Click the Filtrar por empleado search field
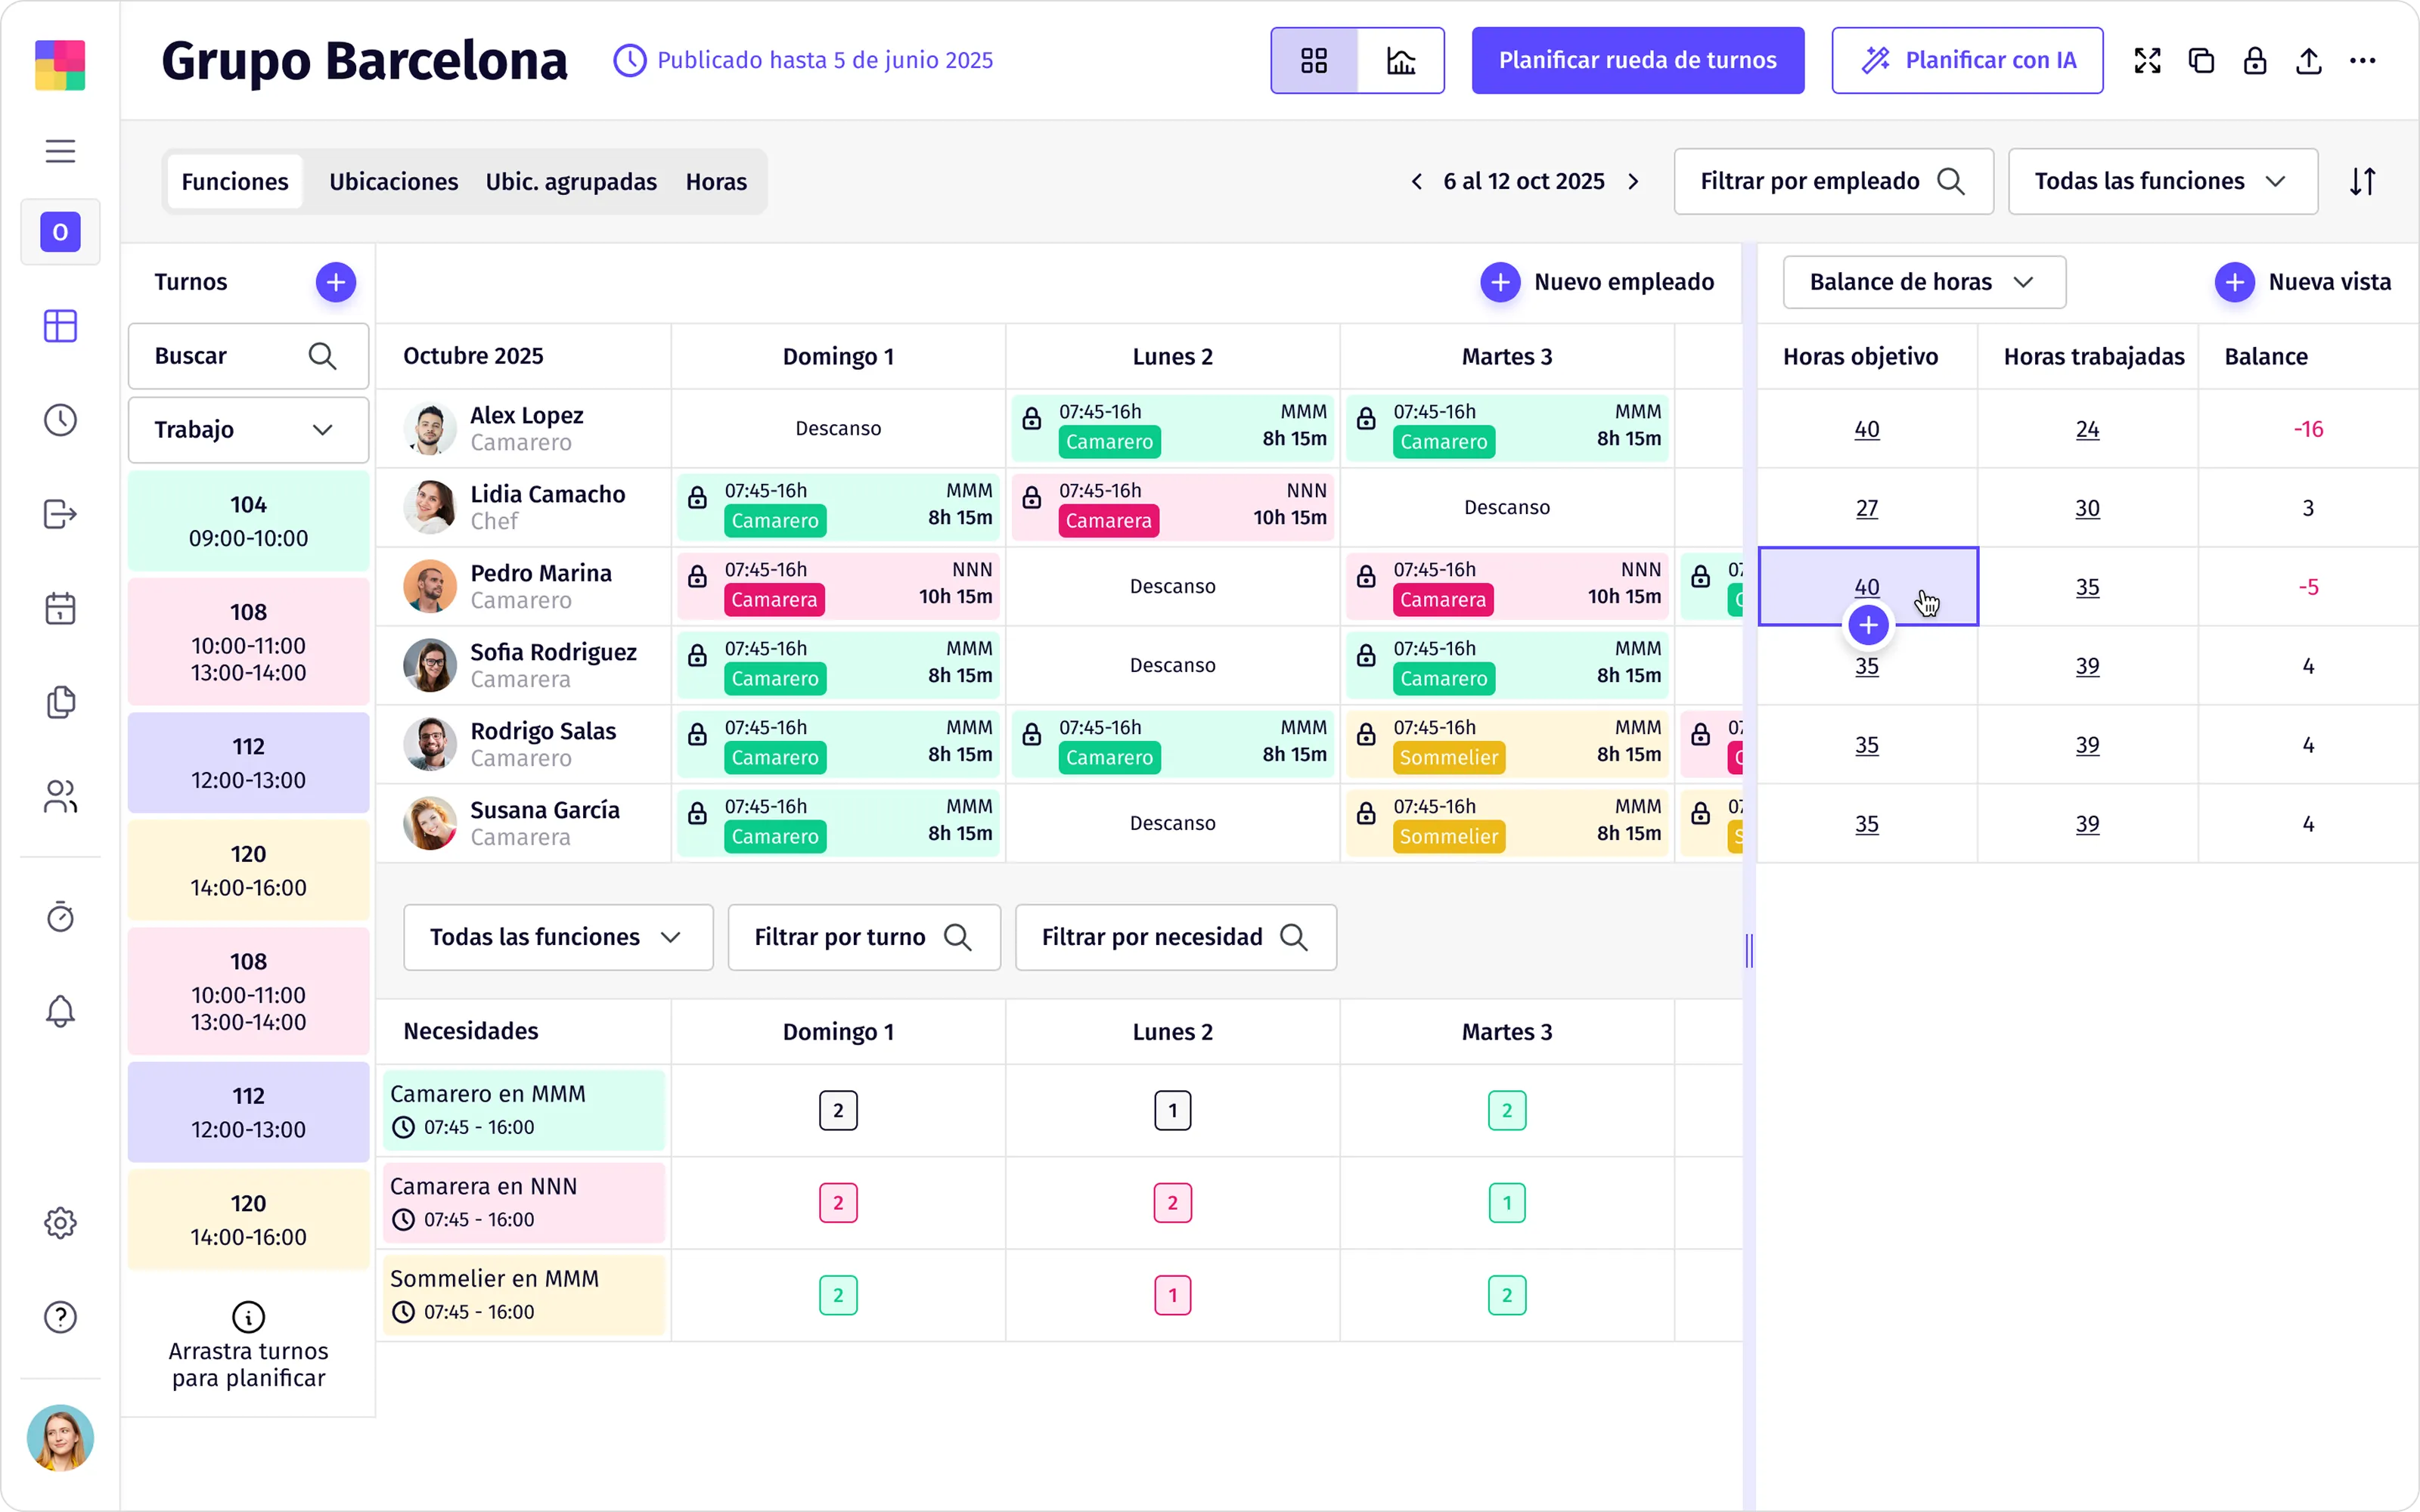Viewport: 2420px width, 1512px height. pos(1833,182)
